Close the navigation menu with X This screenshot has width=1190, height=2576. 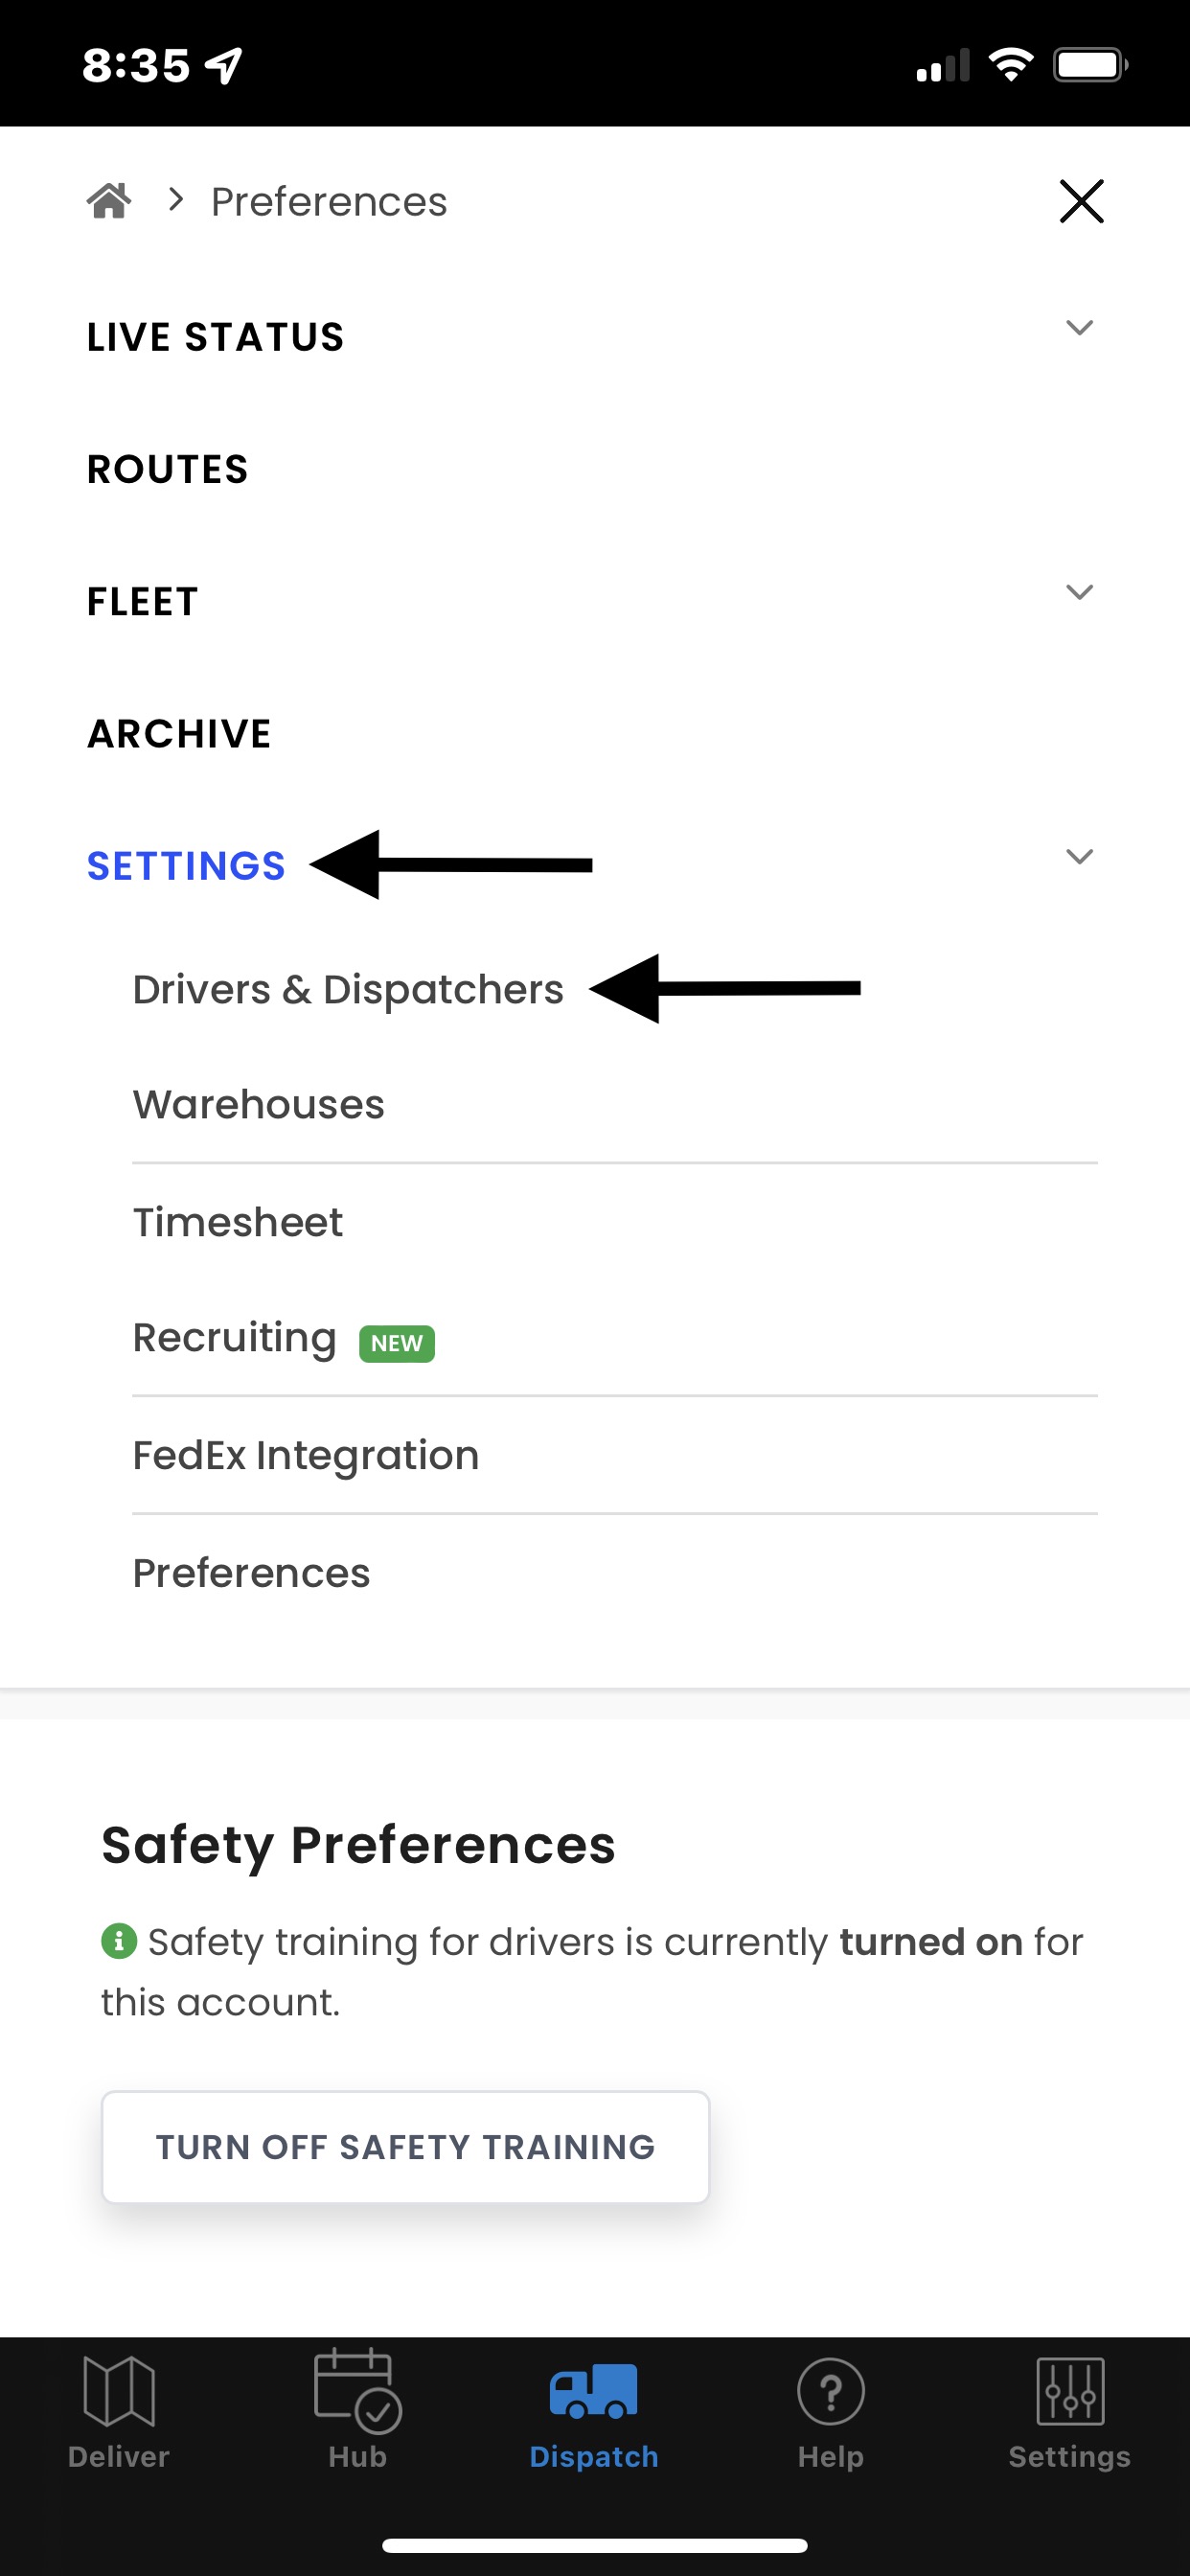pos(1081,201)
